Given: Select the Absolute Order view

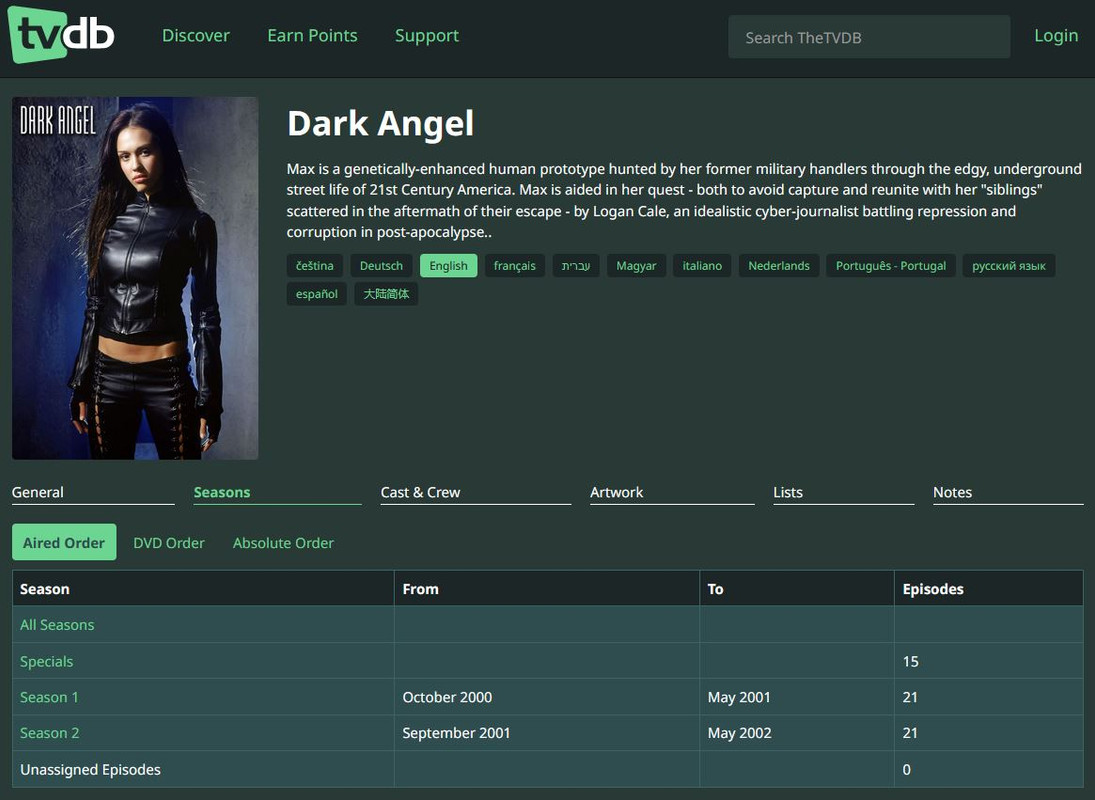Looking at the screenshot, I should click(283, 542).
